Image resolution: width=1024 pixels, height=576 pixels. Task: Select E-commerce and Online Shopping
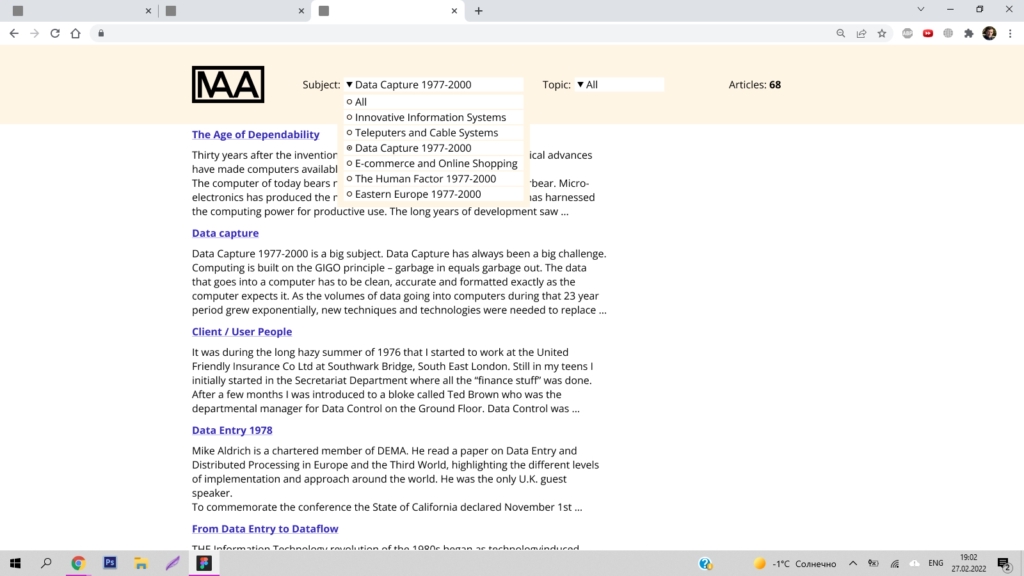434,163
